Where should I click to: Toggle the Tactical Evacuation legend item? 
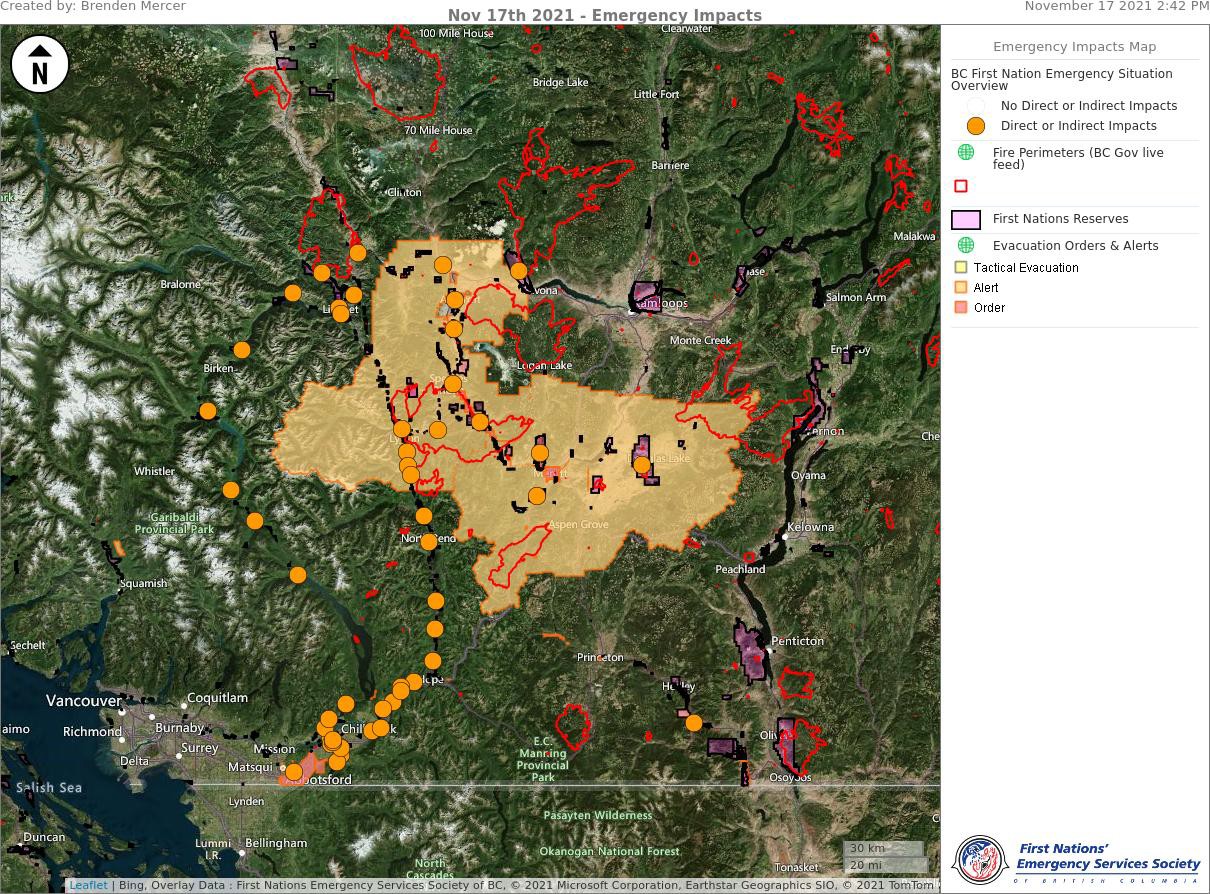[961, 267]
